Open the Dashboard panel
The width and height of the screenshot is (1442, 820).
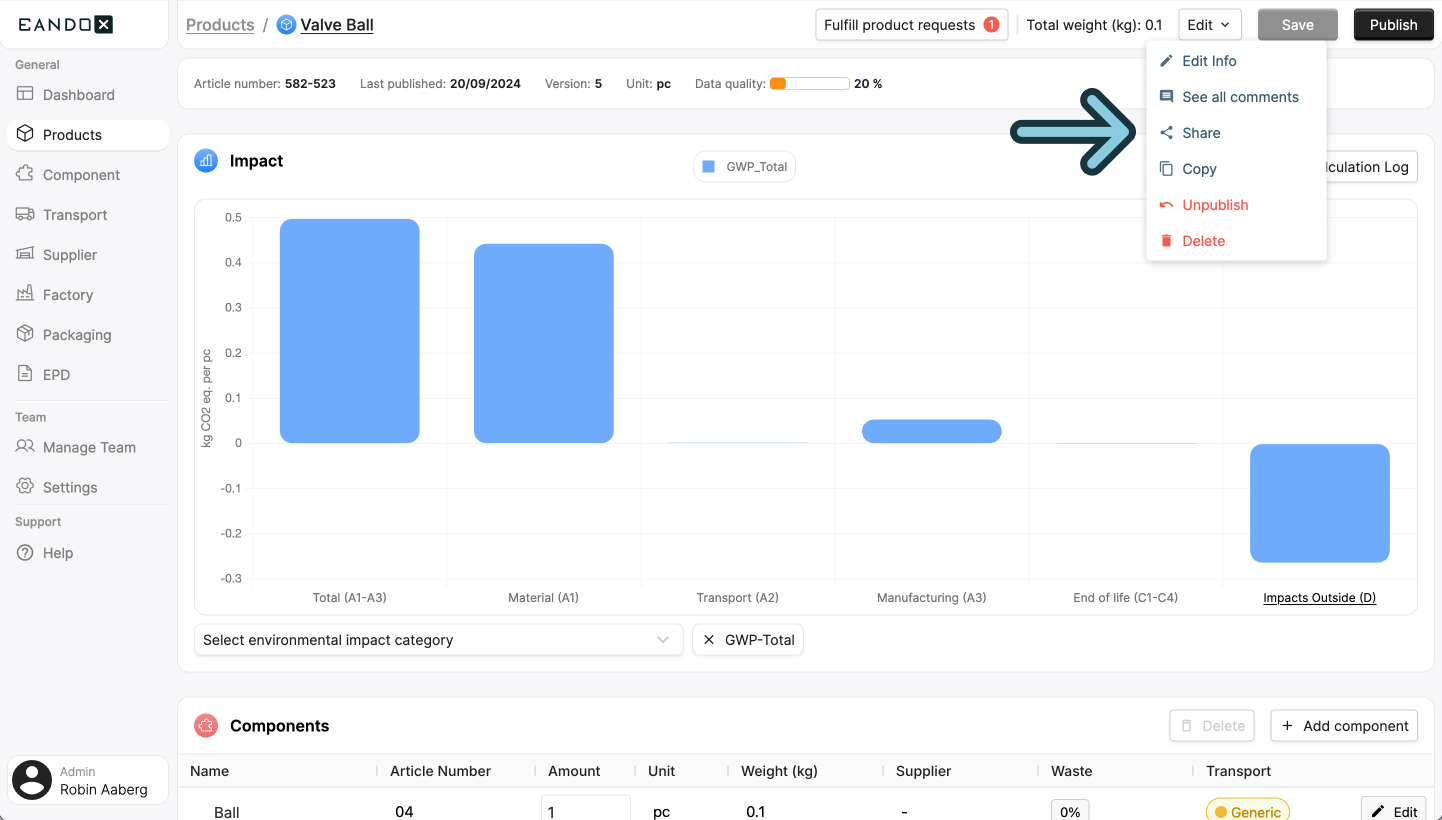point(76,94)
